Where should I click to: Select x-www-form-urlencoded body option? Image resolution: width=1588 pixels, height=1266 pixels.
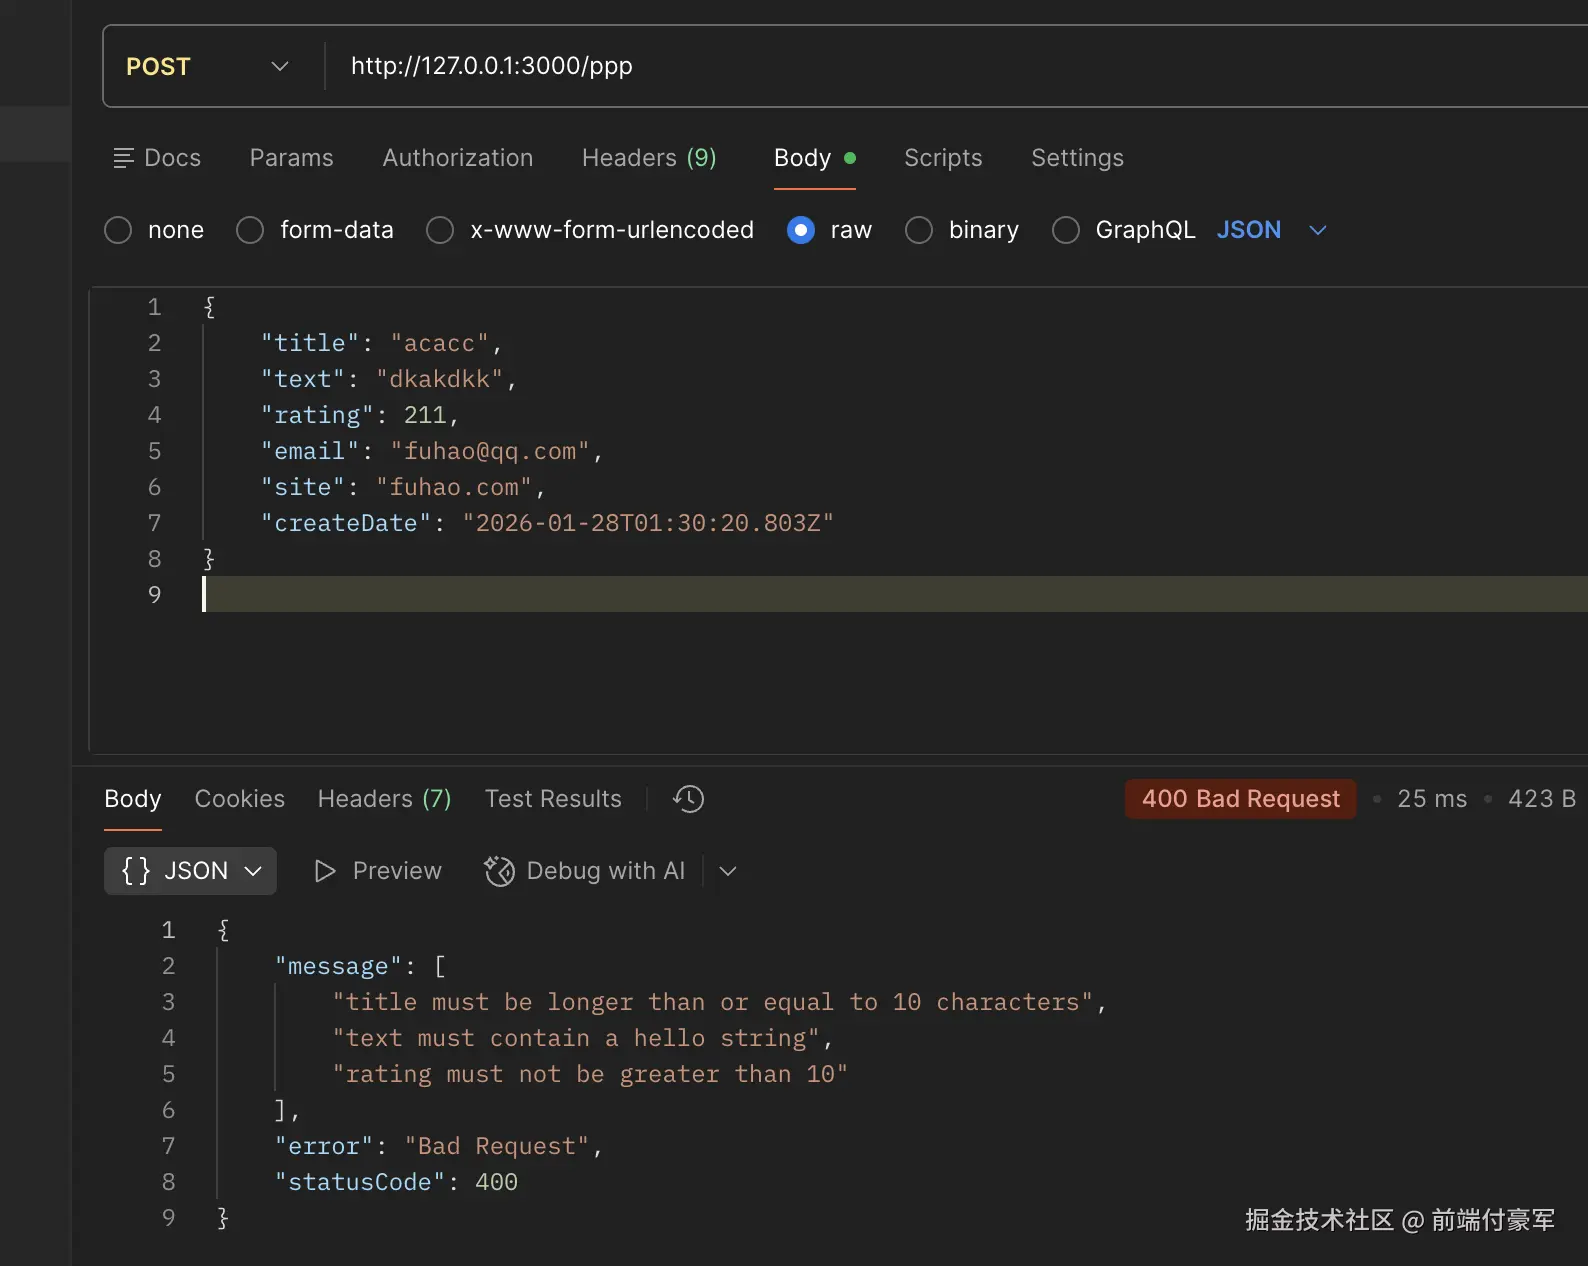pos(440,230)
